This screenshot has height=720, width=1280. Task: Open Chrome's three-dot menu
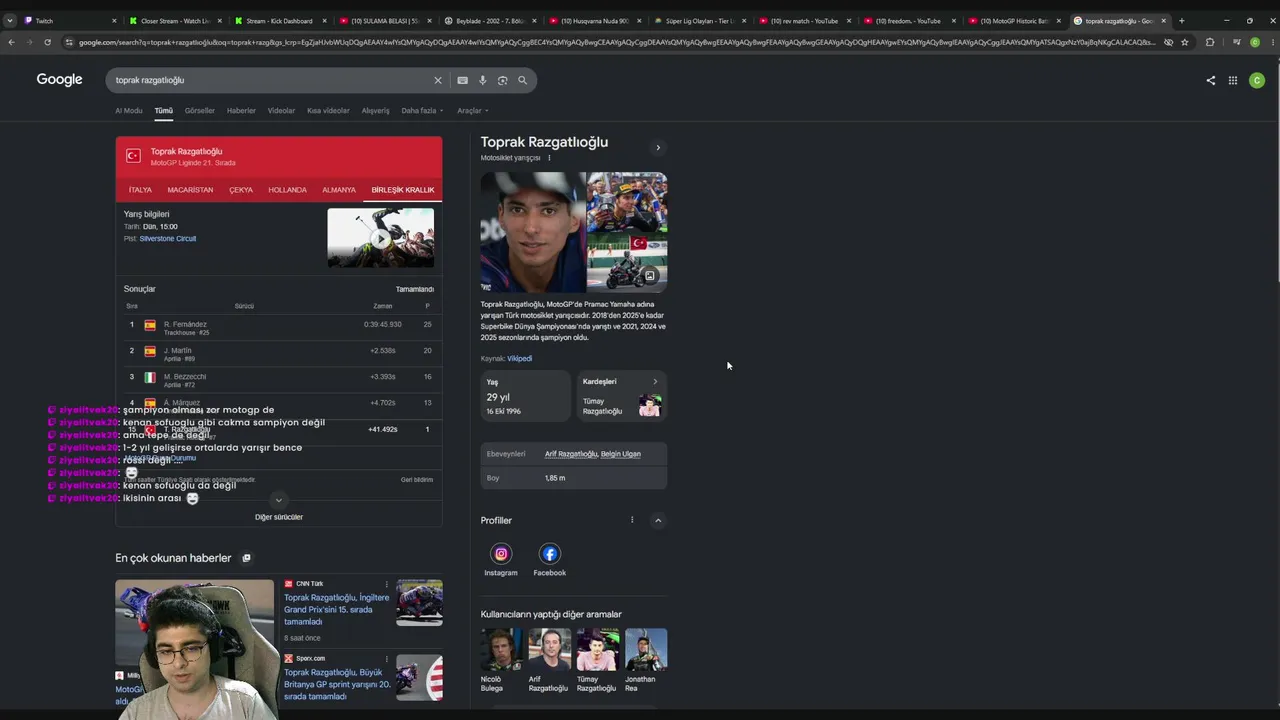[1271, 42]
